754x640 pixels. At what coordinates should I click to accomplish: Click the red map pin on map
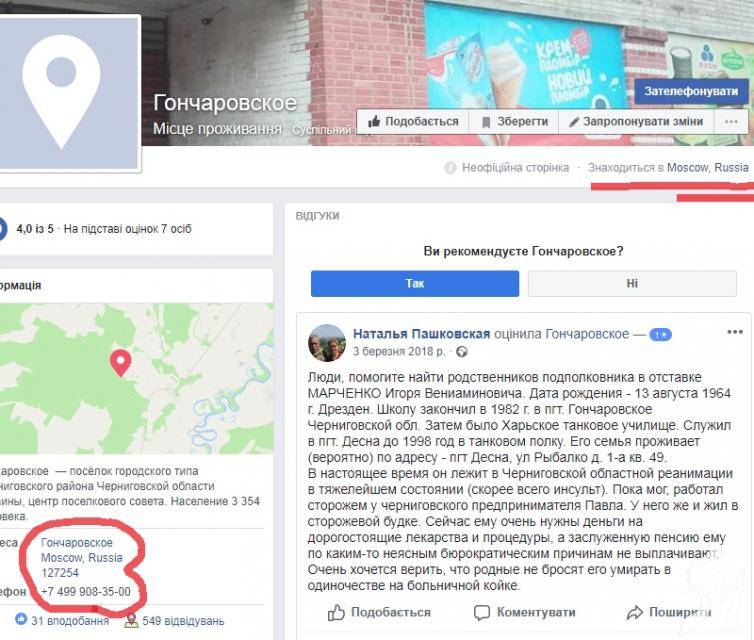(120, 363)
